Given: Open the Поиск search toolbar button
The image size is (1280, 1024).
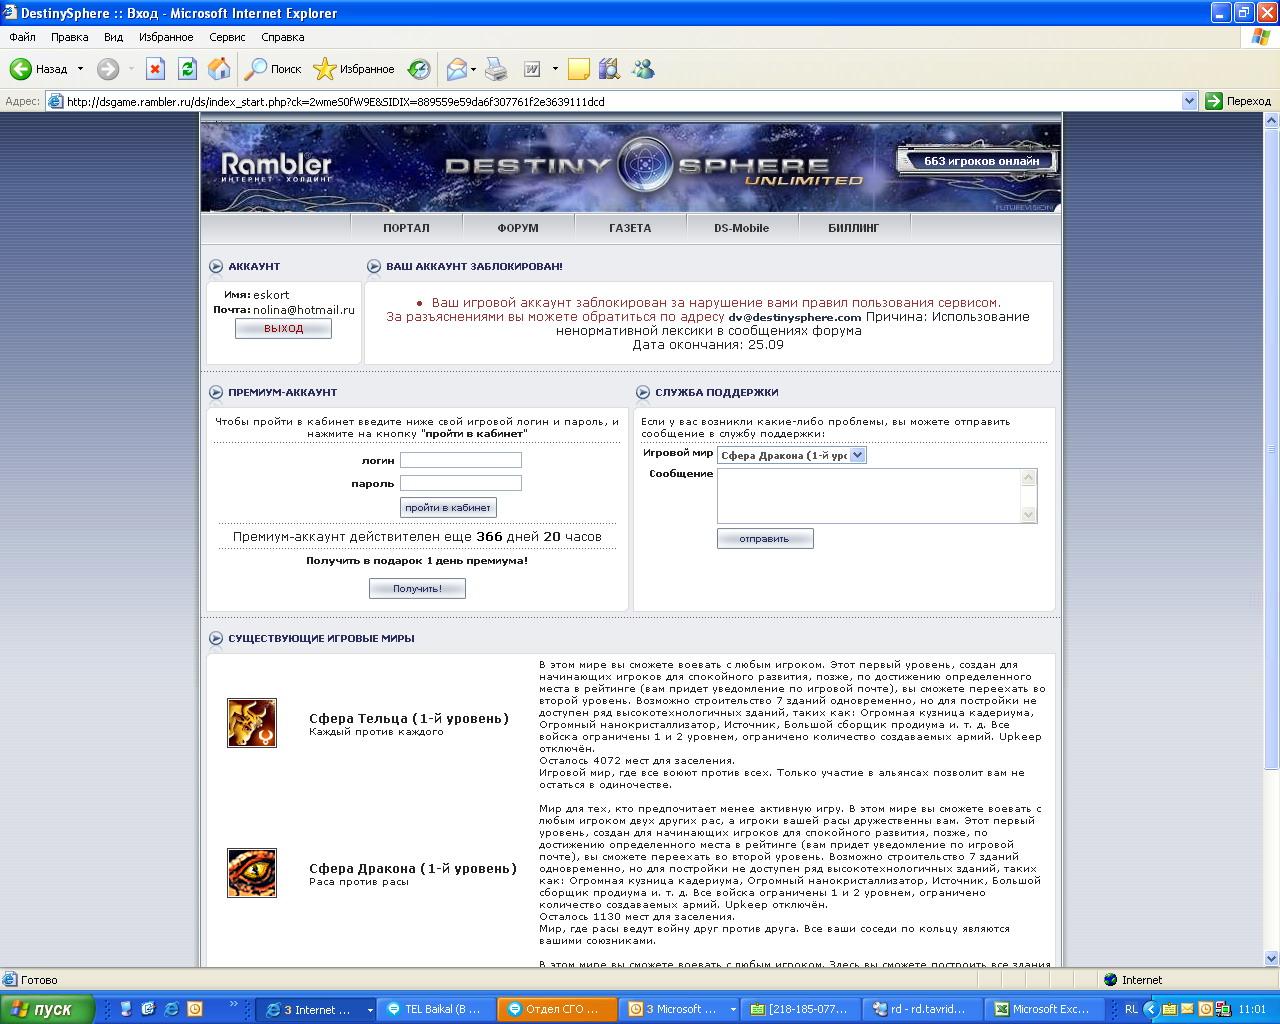Looking at the screenshot, I should click(x=274, y=69).
